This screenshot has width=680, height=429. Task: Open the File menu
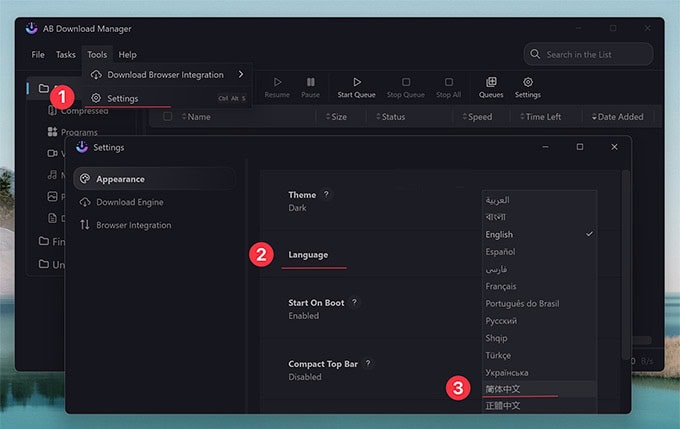pyautogui.click(x=38, y=55)
